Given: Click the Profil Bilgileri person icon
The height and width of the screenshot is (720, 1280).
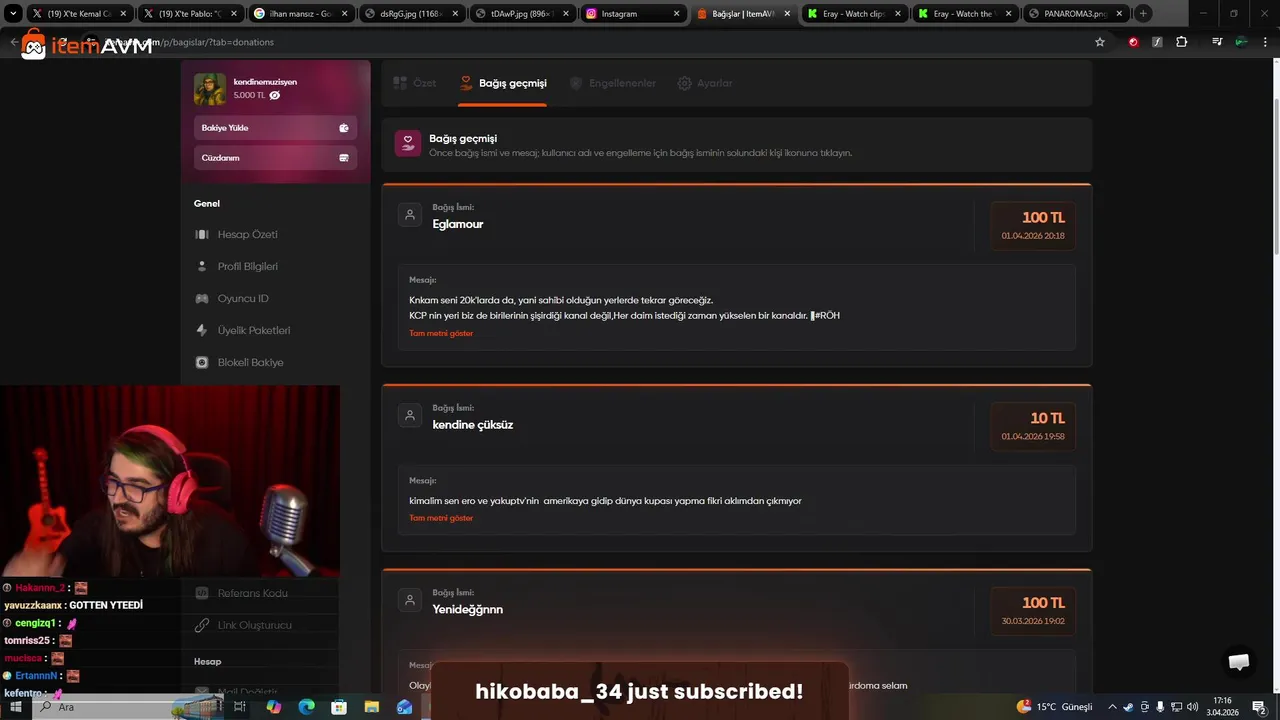Looking at the screenshot, I should point(202,266).
